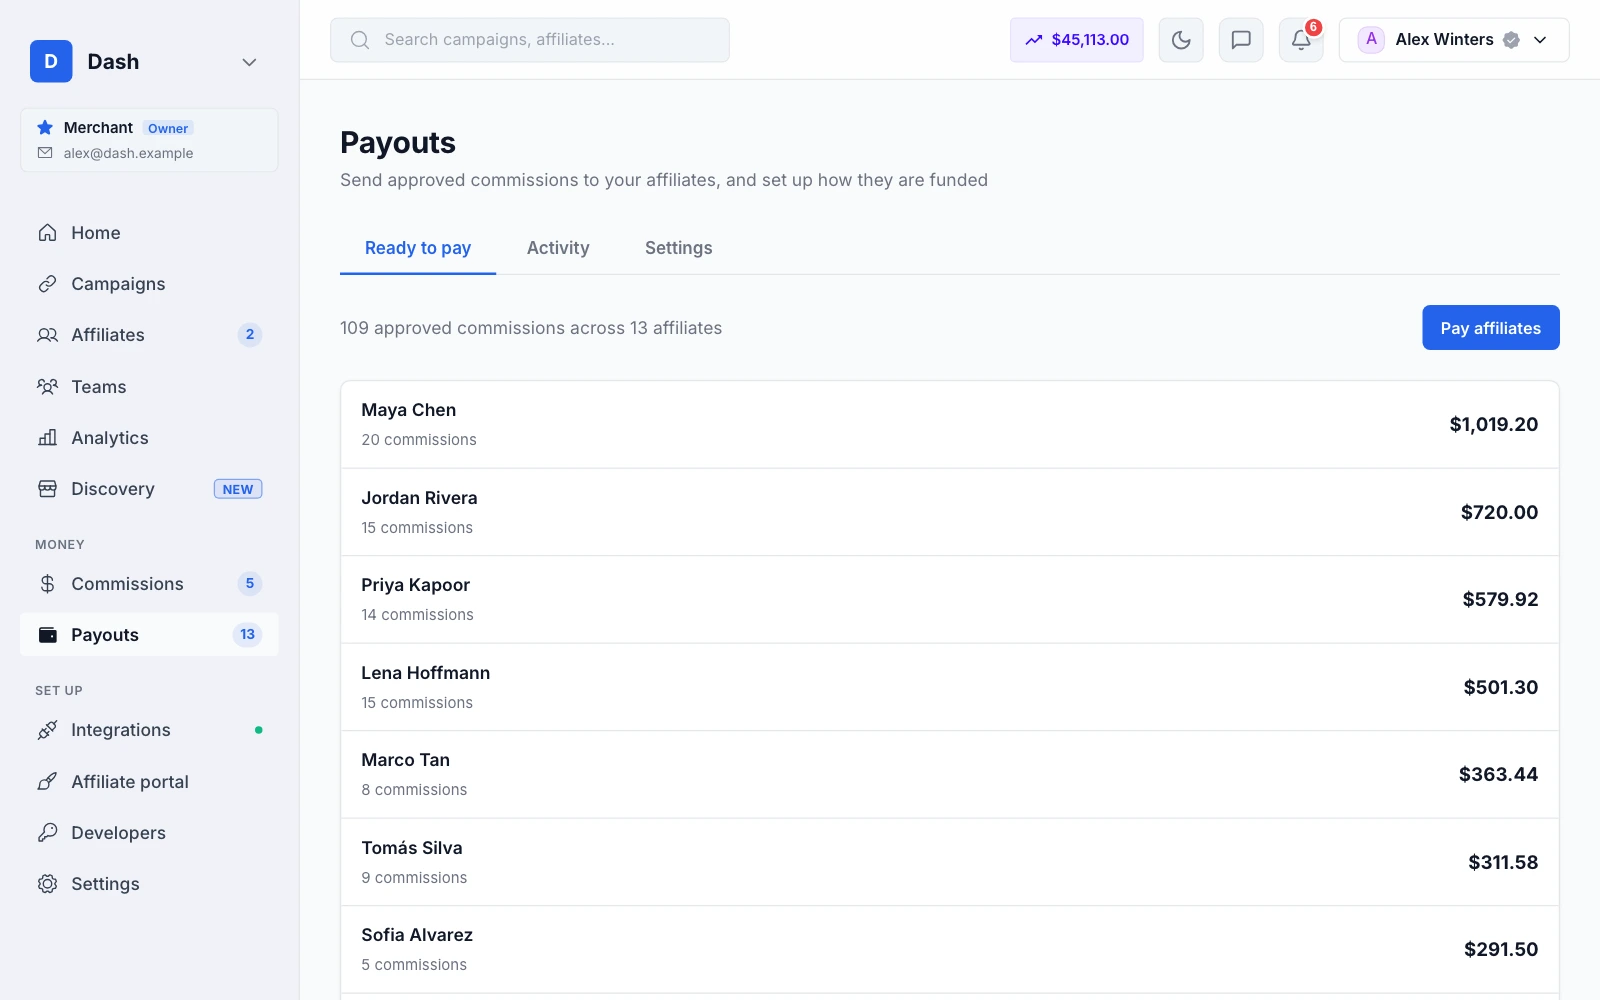1600x1000 pixels.
Task: Click the Integrations plug icon
Action: [x=47, y=730]
